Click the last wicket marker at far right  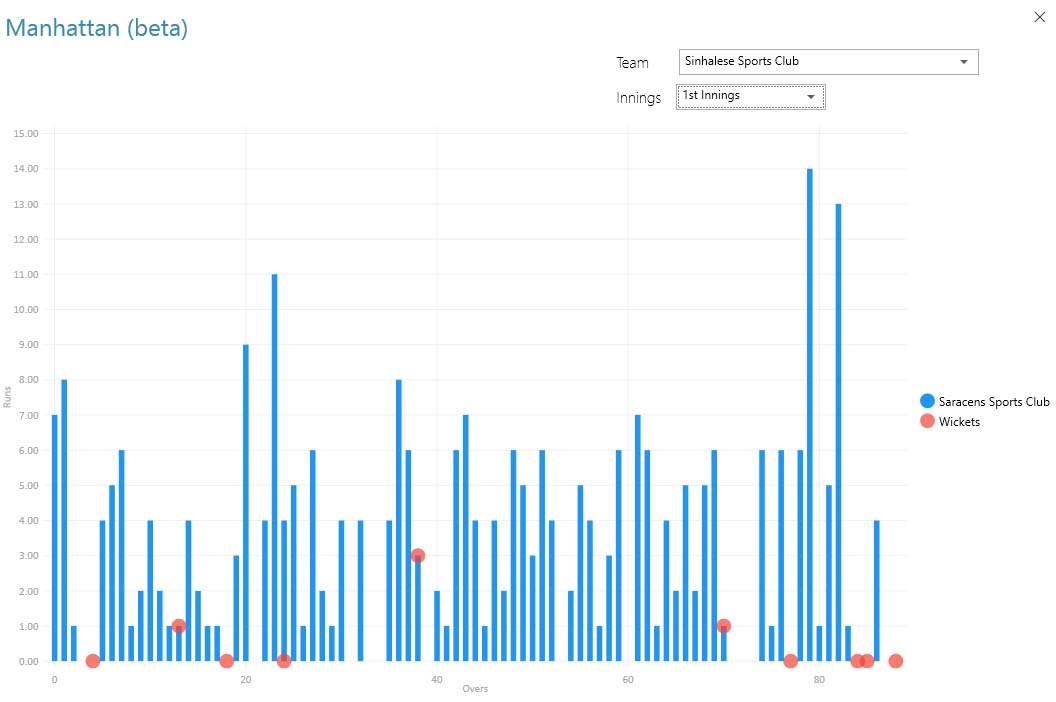(x=896, y=661)
